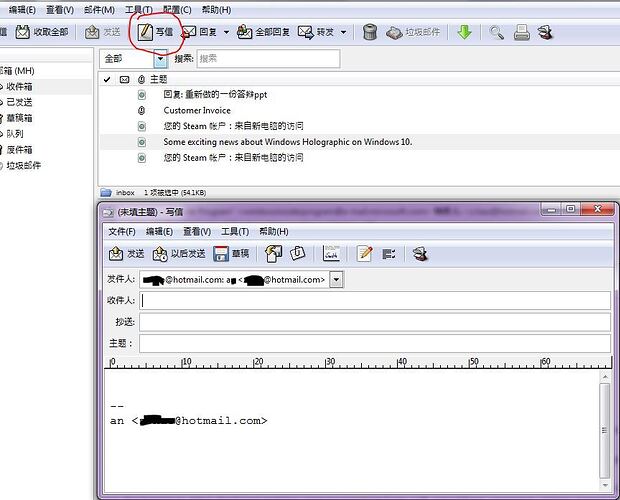Click the main window search (搜索) input box
The image size is (620, 500).
coord(268,59)
